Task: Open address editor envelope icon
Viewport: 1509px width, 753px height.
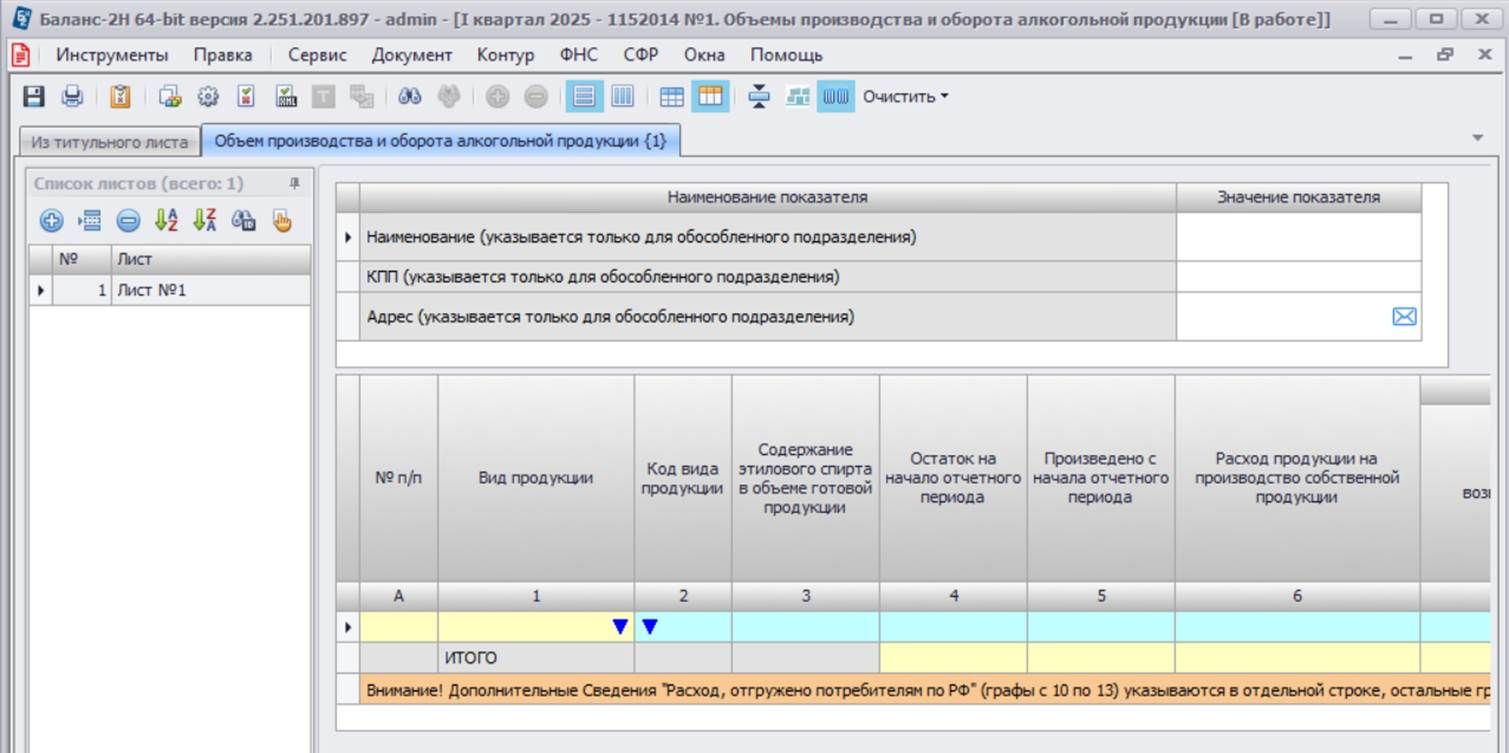Action: 1404,317
